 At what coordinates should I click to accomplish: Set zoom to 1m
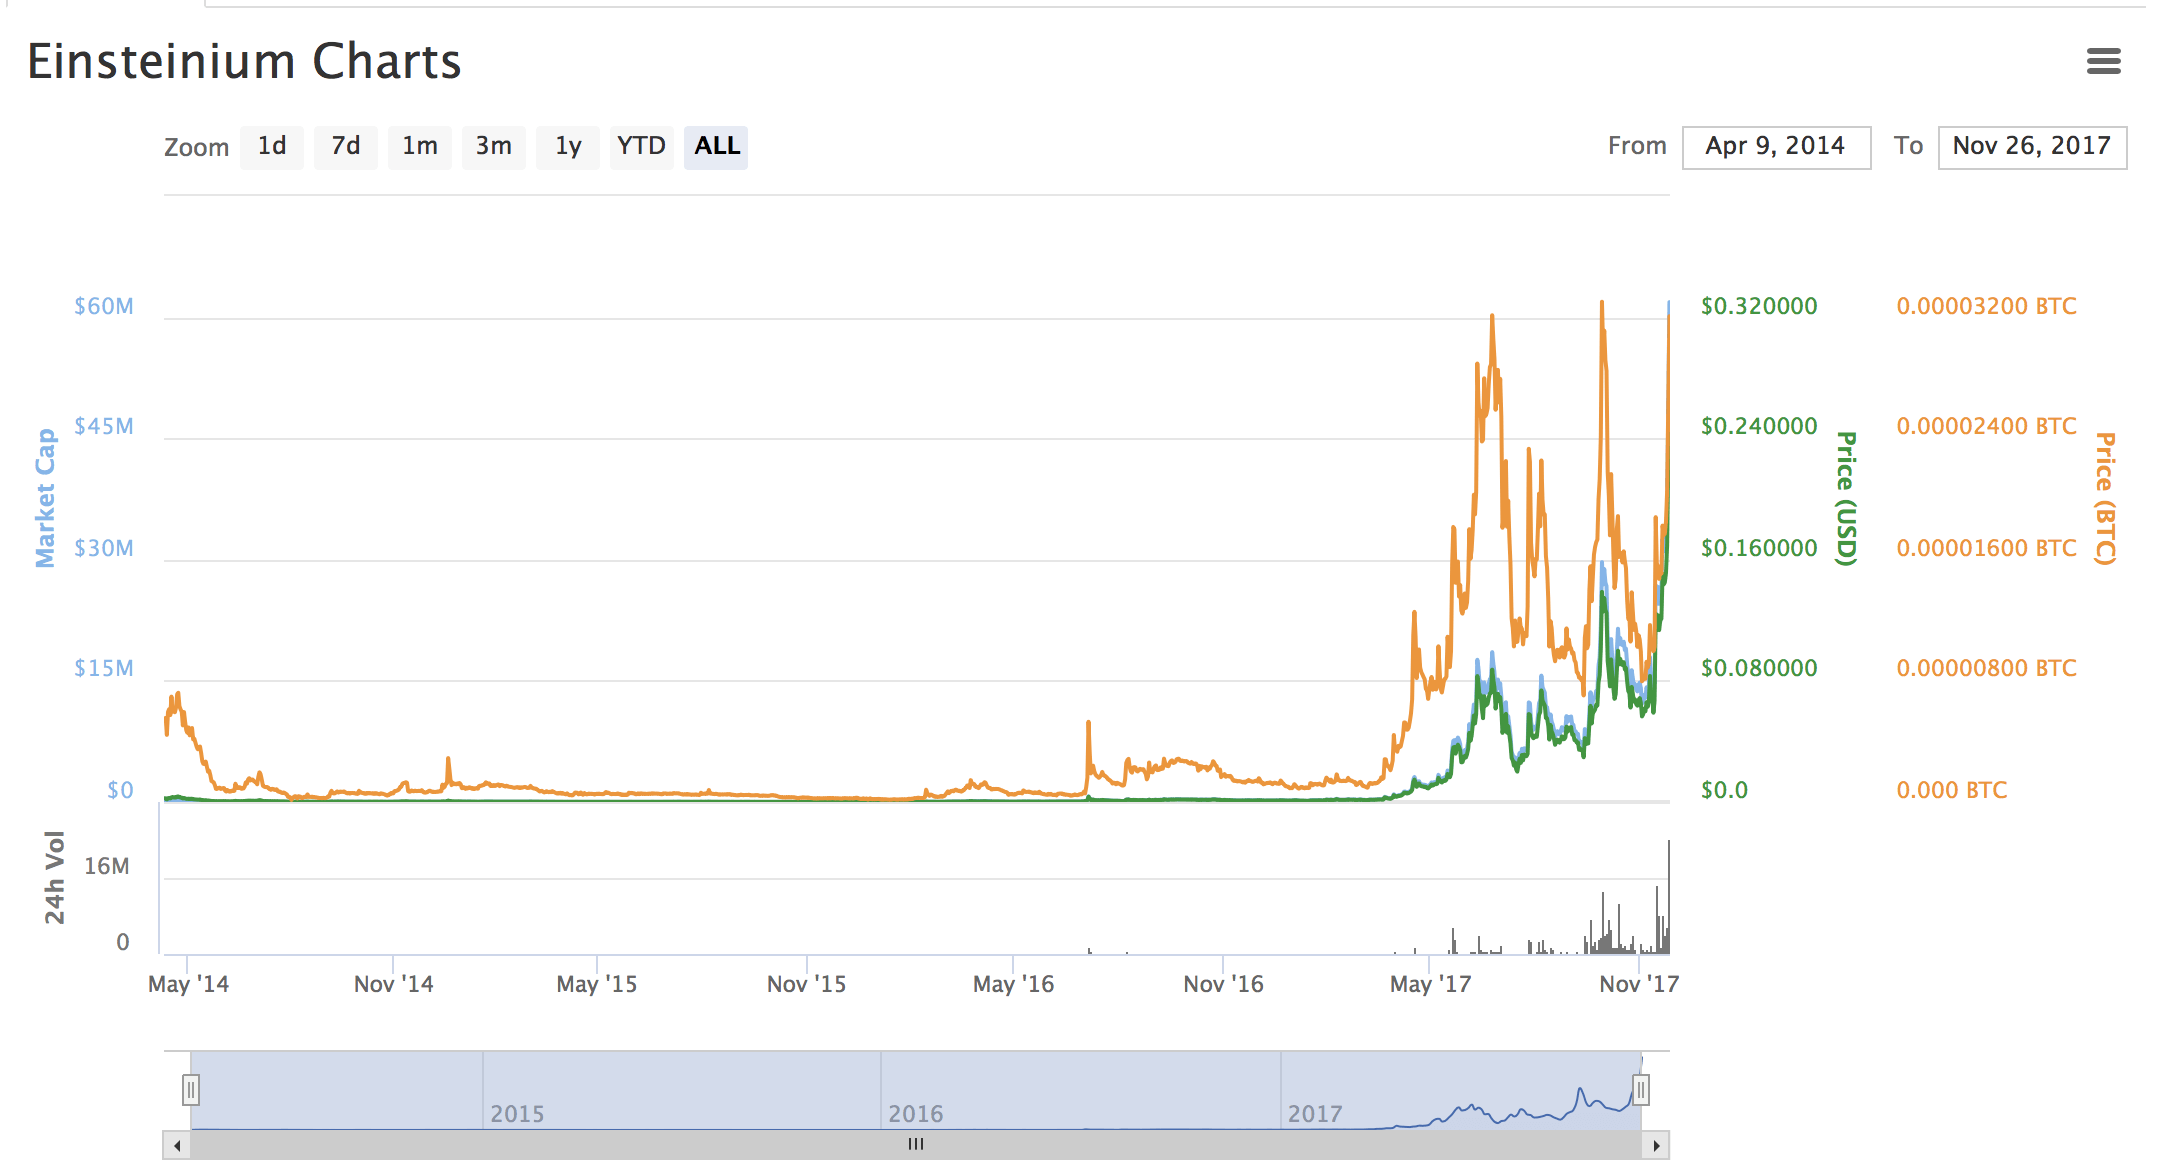420,147
